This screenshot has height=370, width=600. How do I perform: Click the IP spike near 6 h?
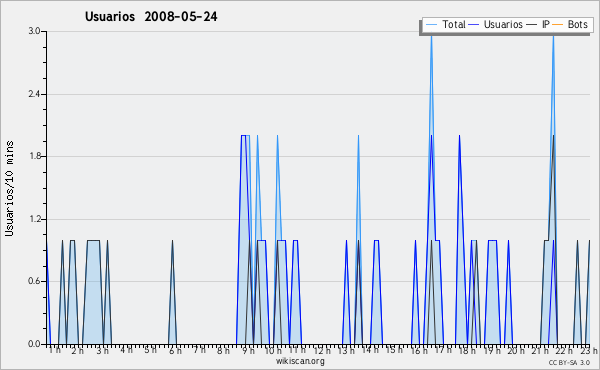pyautogui.click(x=172, y=292)
